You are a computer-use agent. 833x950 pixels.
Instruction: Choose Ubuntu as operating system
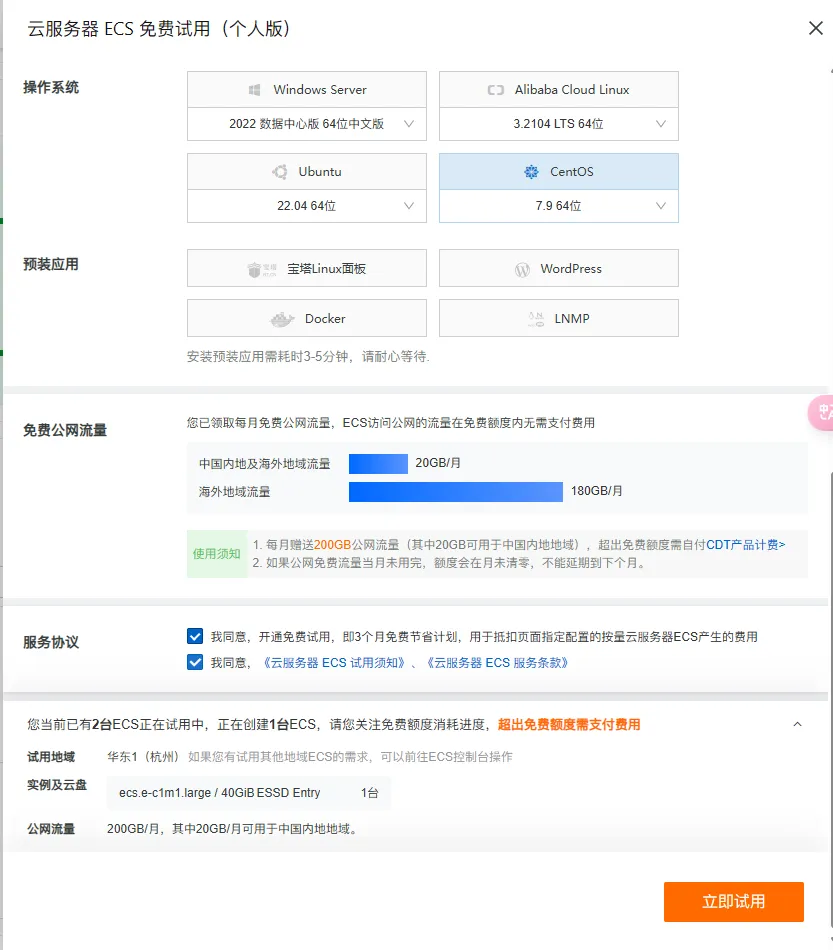click(307, 171)
